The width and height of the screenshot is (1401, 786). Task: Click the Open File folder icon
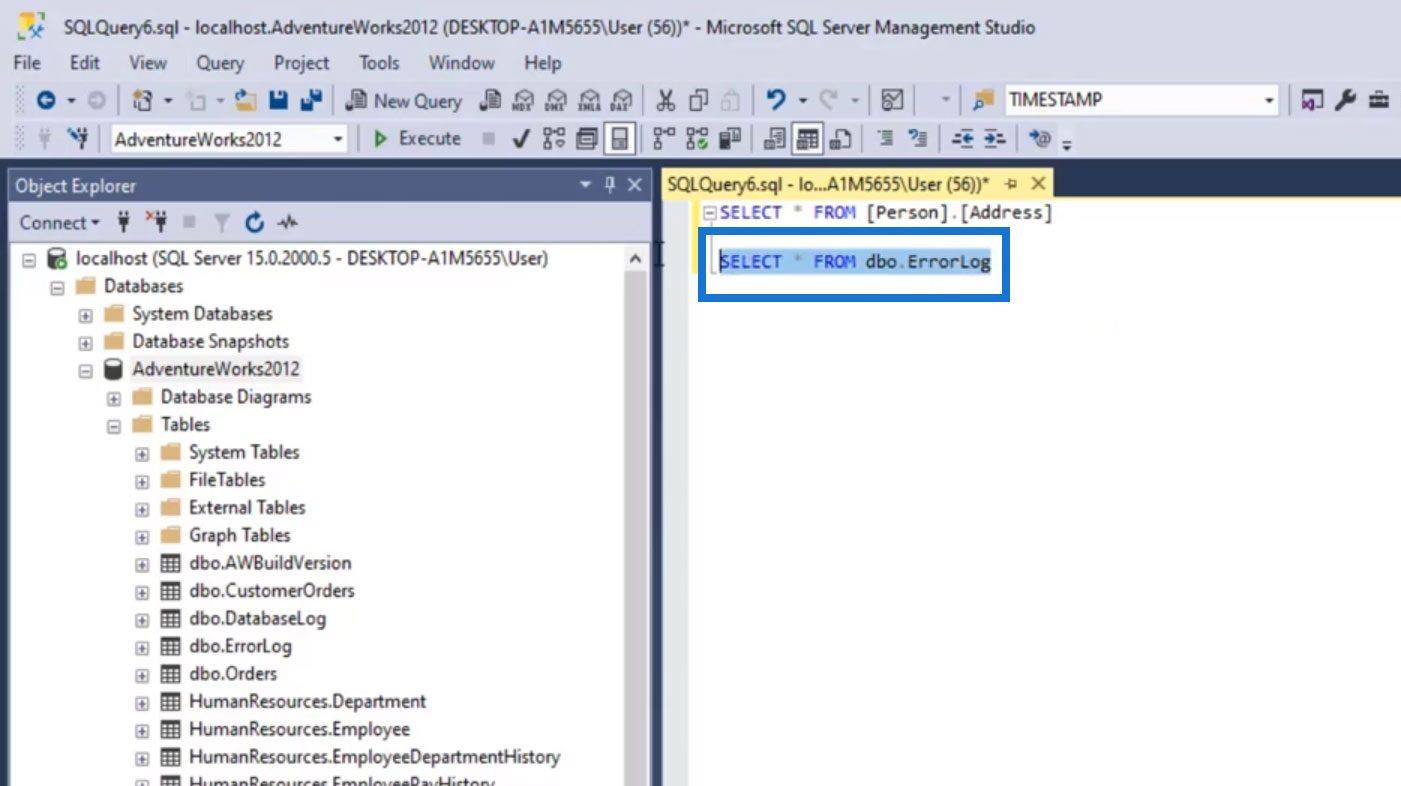(x=245, y=100)
